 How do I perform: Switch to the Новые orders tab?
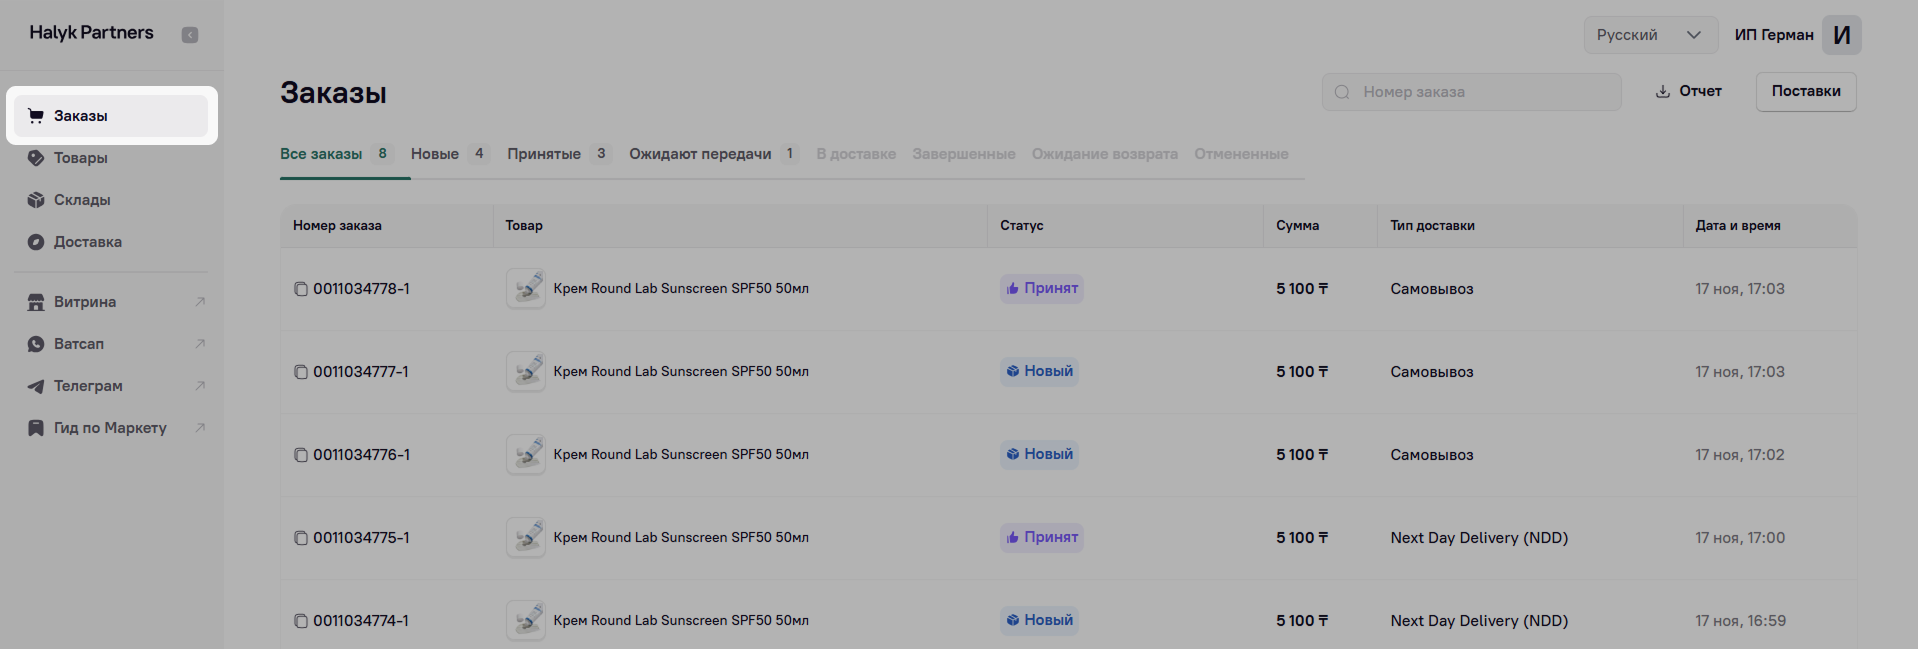point(435,154)
